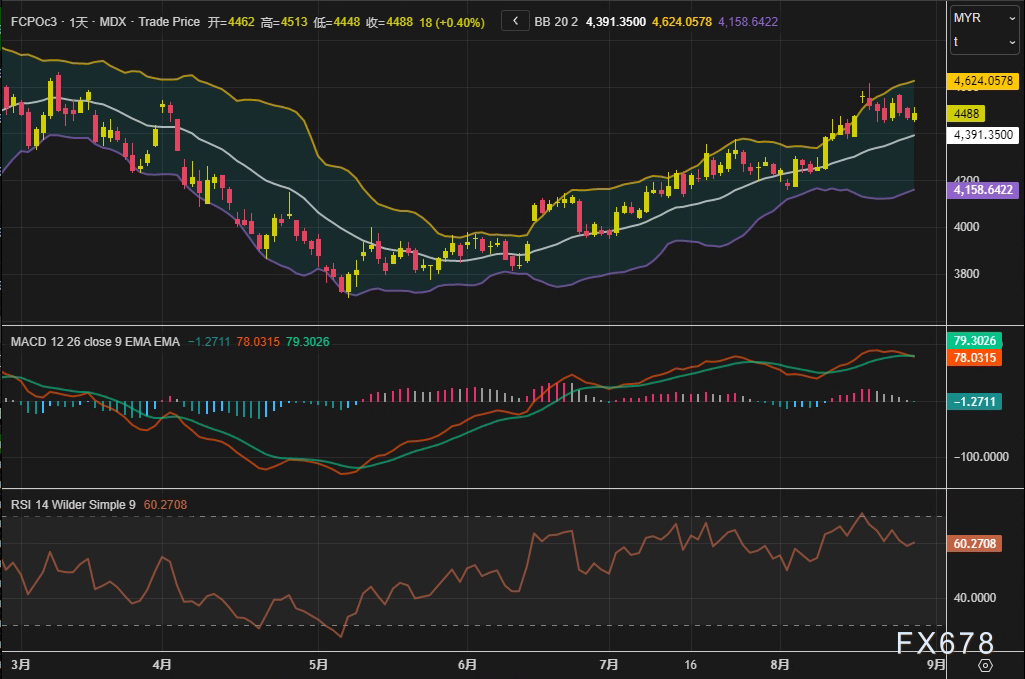Collapse the legend with the left chevron button

tap(514, 20)
